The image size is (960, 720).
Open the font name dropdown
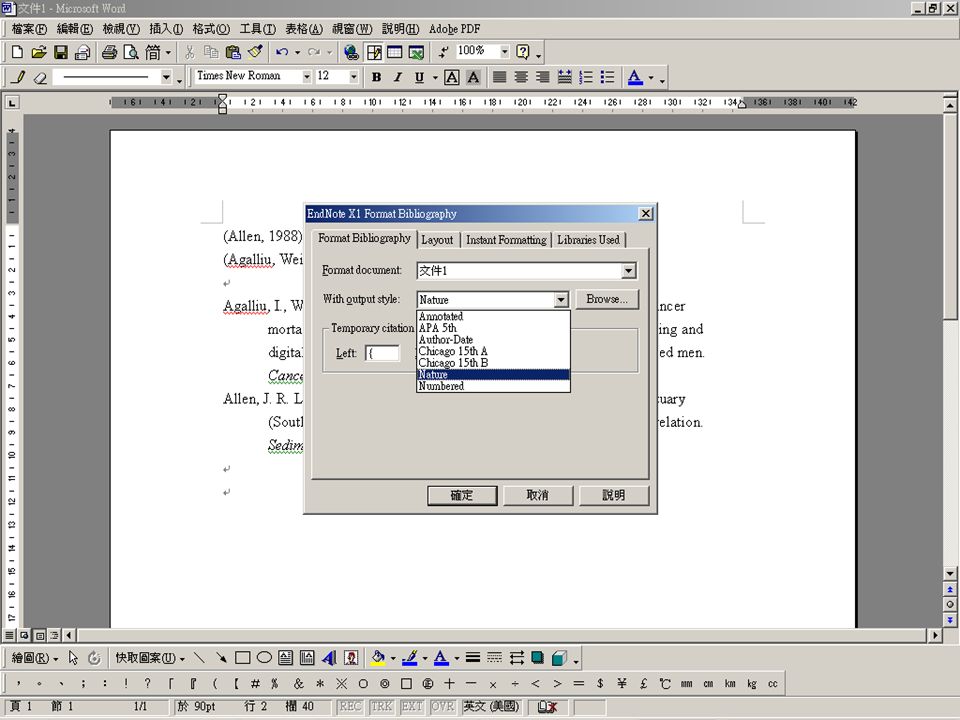pos(307,77)
